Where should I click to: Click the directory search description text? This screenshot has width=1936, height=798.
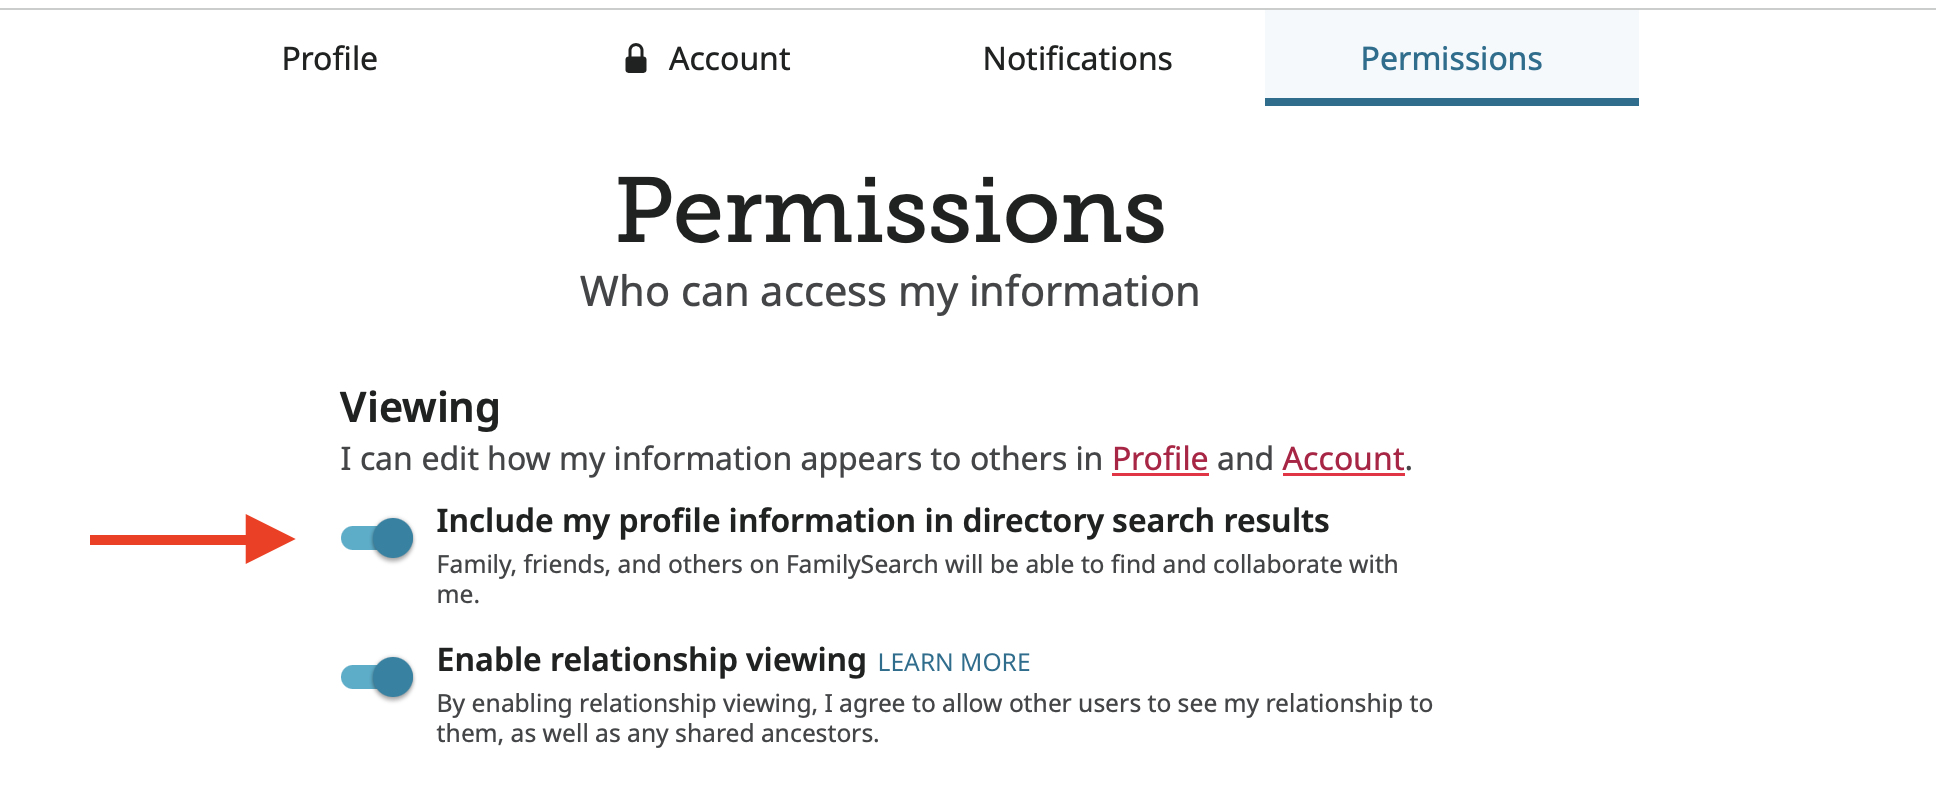pyautogui.click(x=917, y=579)
